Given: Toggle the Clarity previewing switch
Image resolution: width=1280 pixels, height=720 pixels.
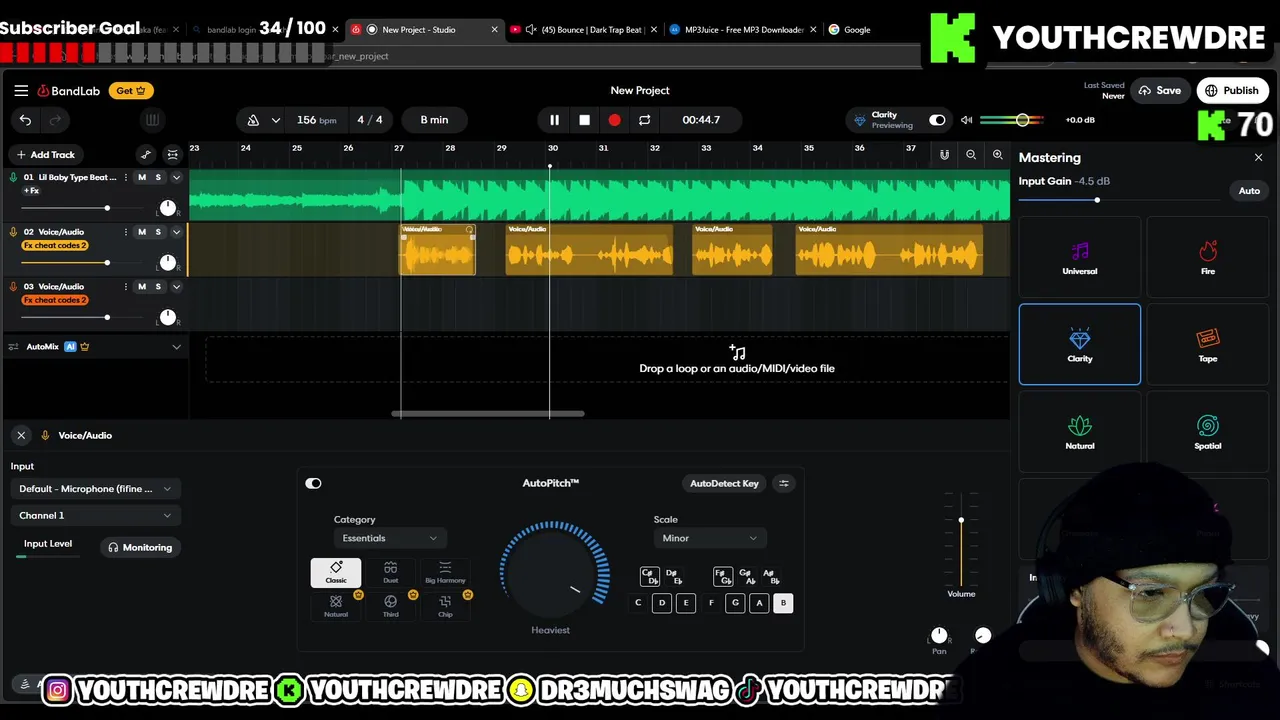Looking at the screenshot, I should (x=937, y=120).
